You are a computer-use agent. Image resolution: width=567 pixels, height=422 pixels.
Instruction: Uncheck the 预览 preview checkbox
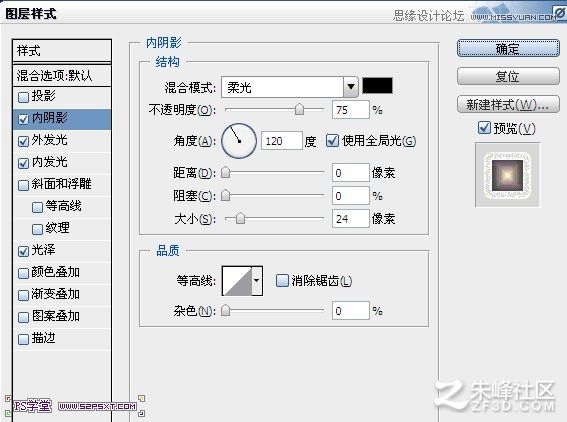[484, 128]
